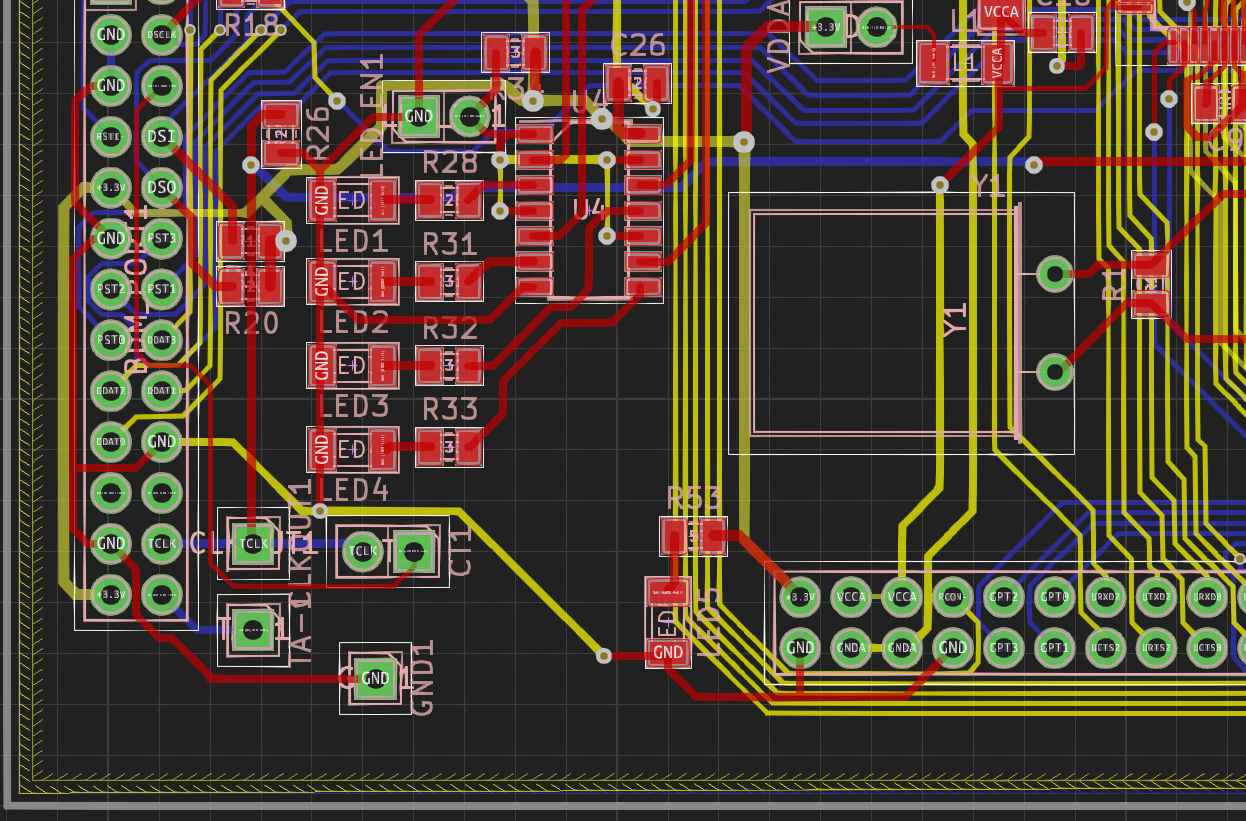The image size is (1246, 821).
Task: Click the UCTS2 pad on the bottom header
Action: (1105, 648)
